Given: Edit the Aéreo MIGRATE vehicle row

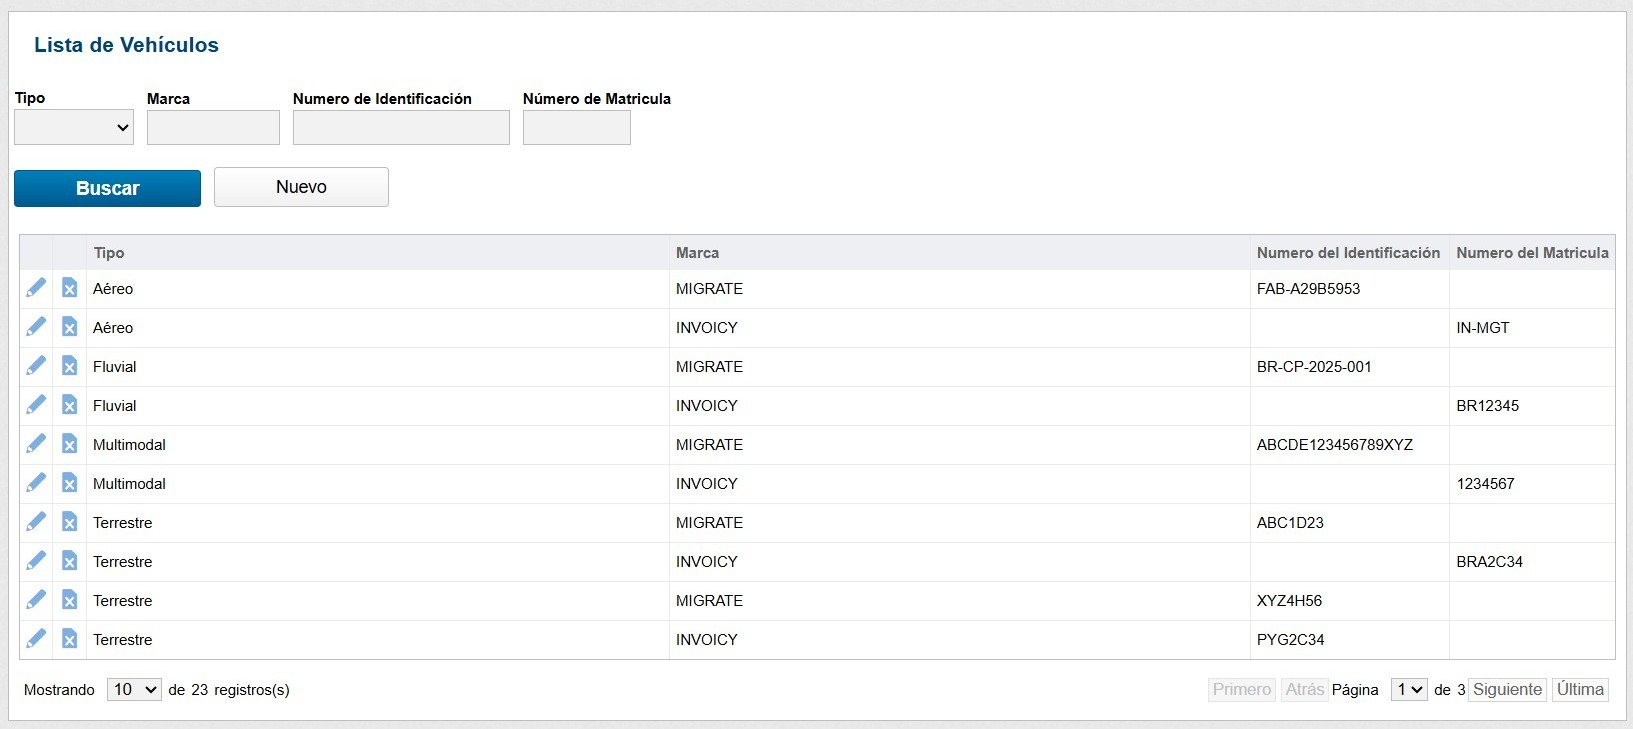Looking at the screenshot, I should coord(36,288).
